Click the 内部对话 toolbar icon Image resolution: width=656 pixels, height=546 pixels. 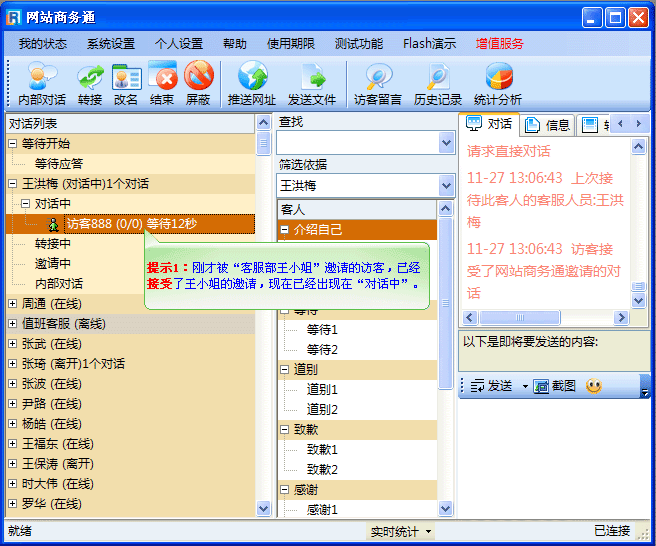pyautogui.click(x=42, y=78)
